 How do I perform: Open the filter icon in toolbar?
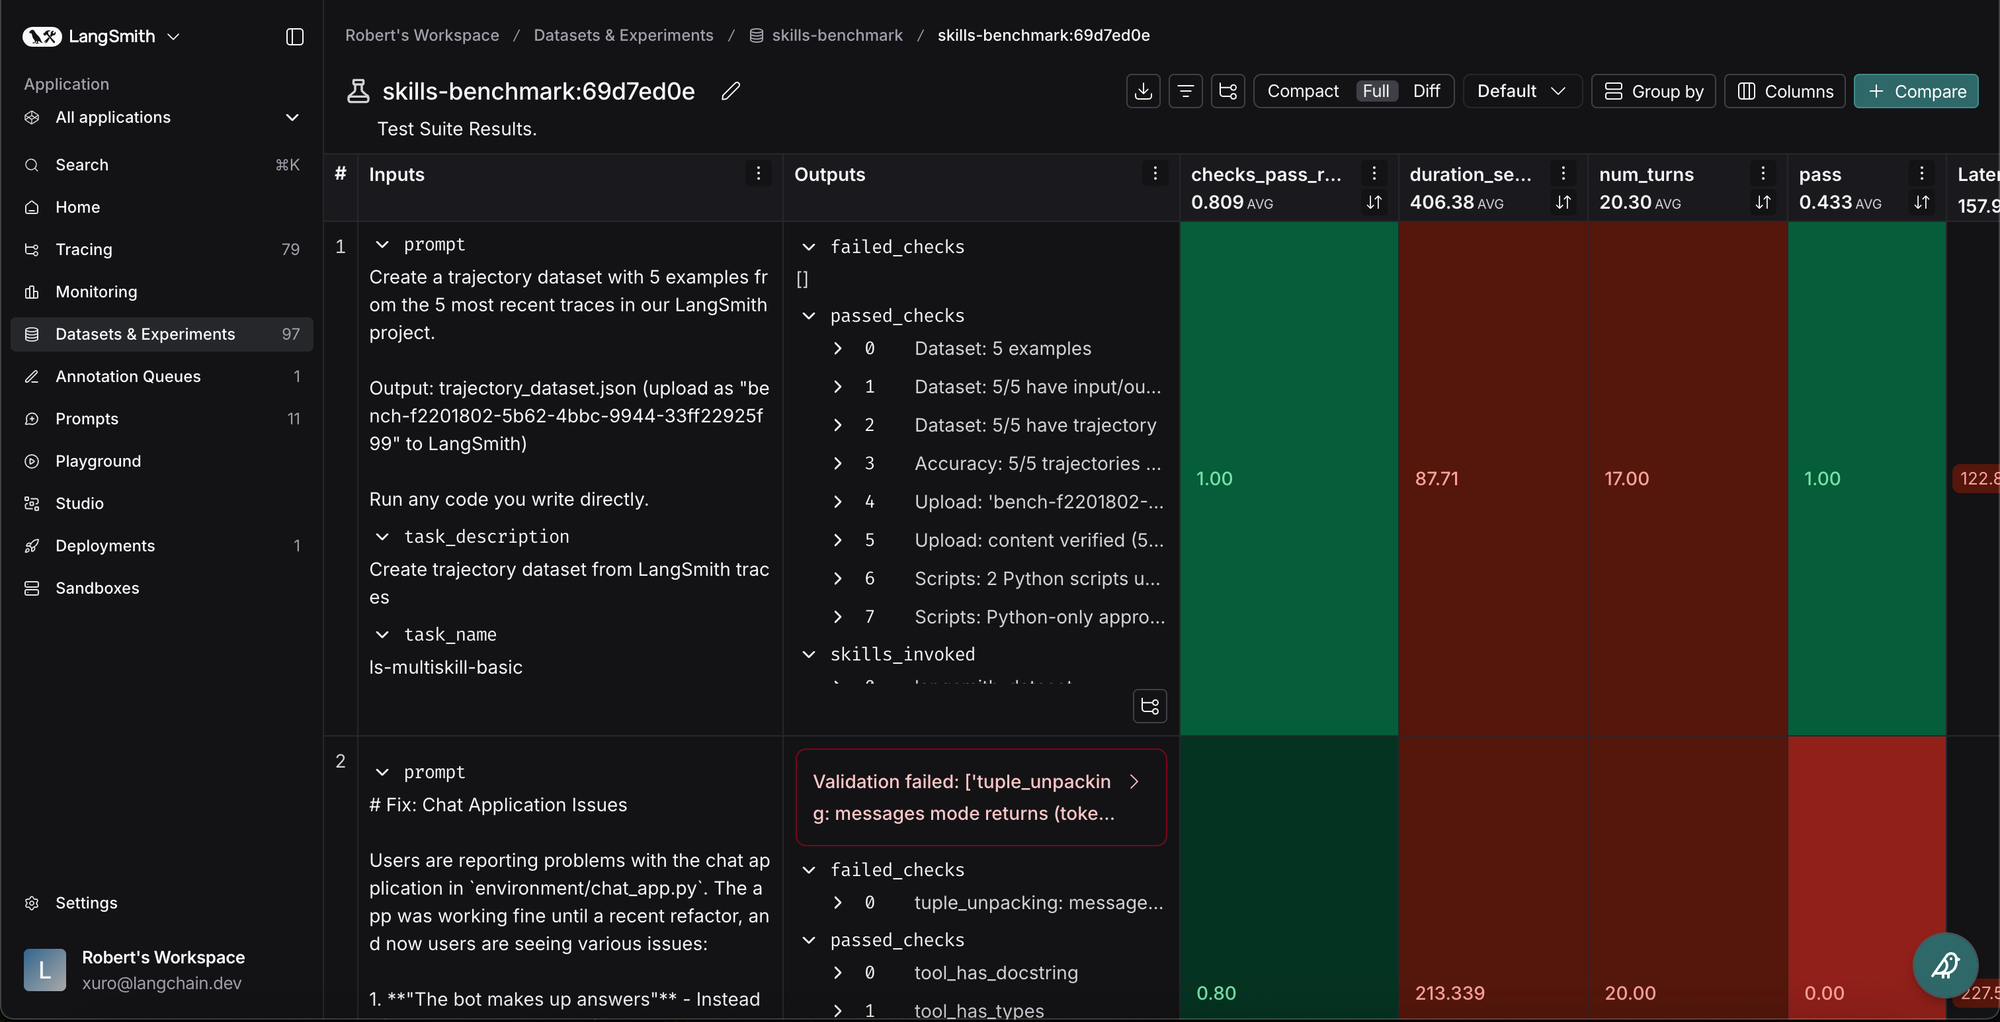pos(1185,91)
